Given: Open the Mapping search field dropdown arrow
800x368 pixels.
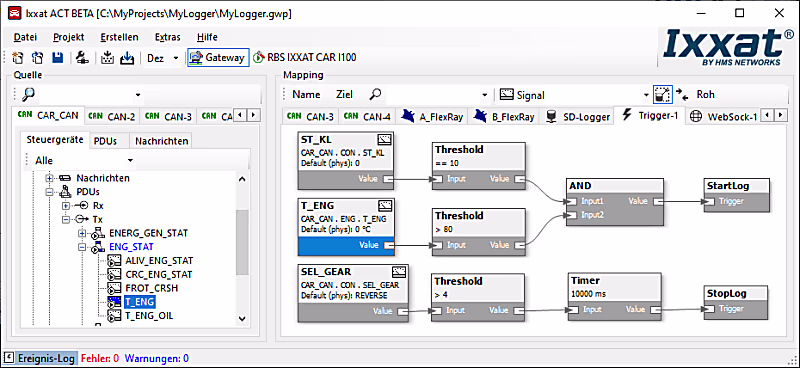Looking at the screenshot, I should pyautogui.click(x=485, y=95).
